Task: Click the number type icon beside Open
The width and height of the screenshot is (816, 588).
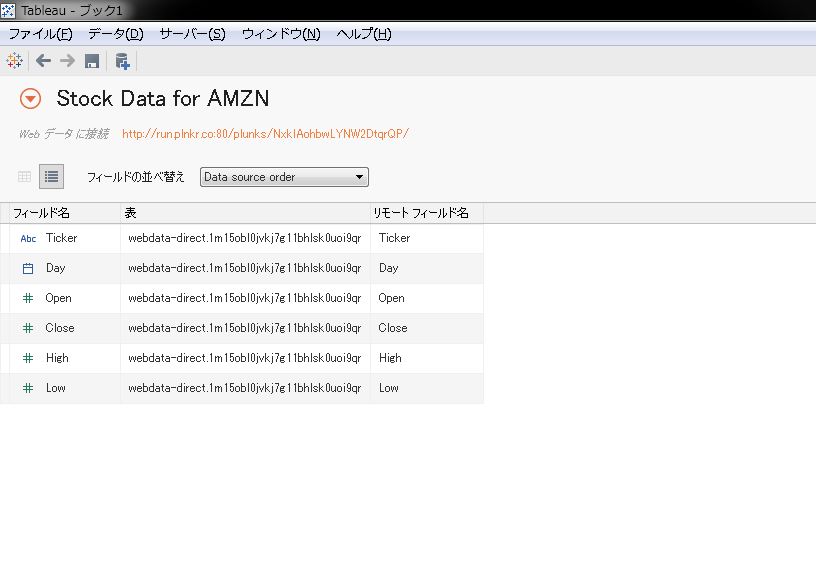Action: pyautogui.click(x=27, y=298)
